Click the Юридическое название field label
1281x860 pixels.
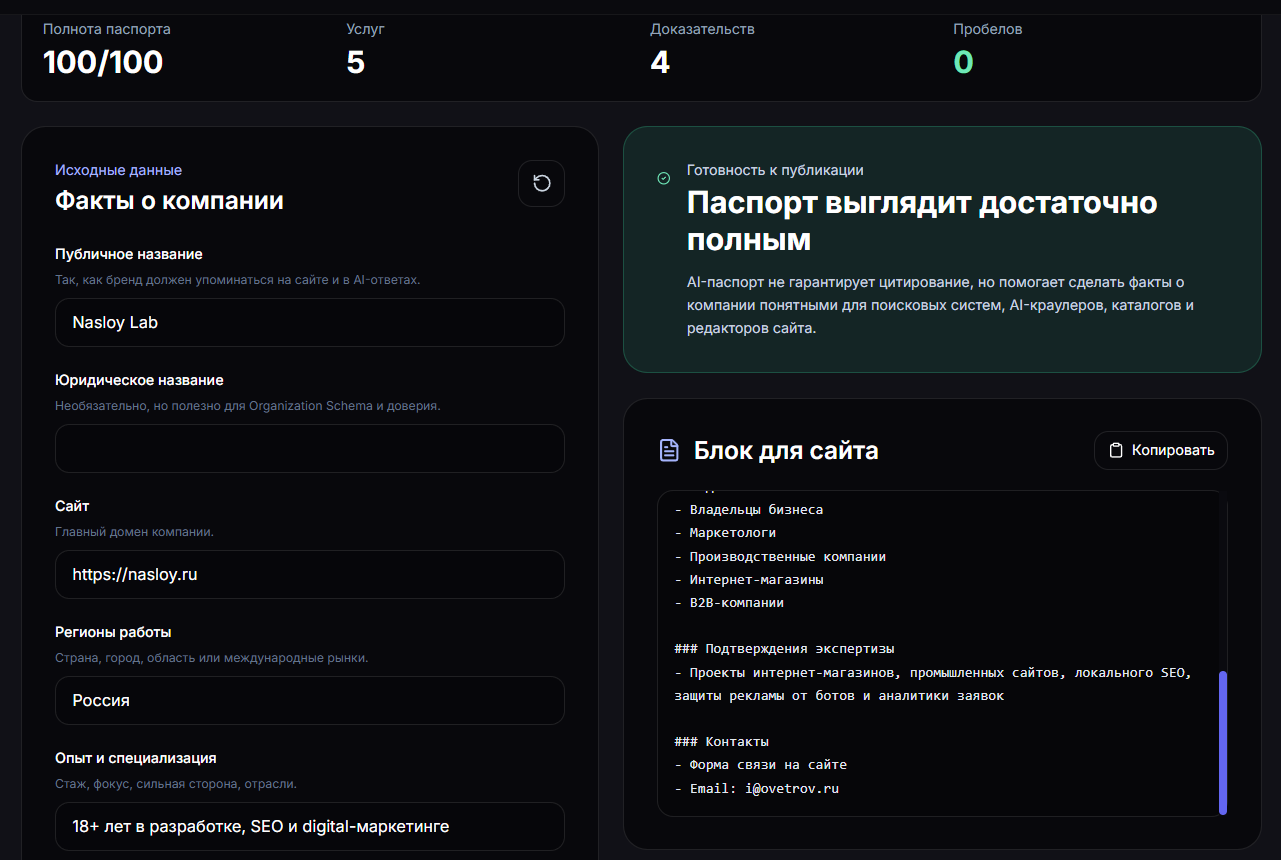139,380
